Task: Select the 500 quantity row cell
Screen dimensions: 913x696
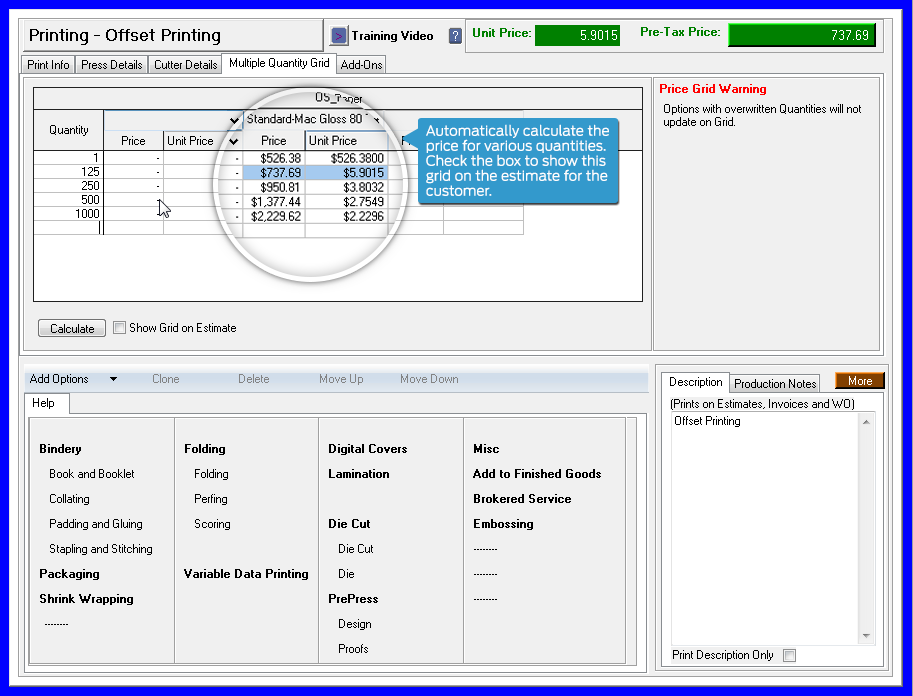Action: coord(69,201)
